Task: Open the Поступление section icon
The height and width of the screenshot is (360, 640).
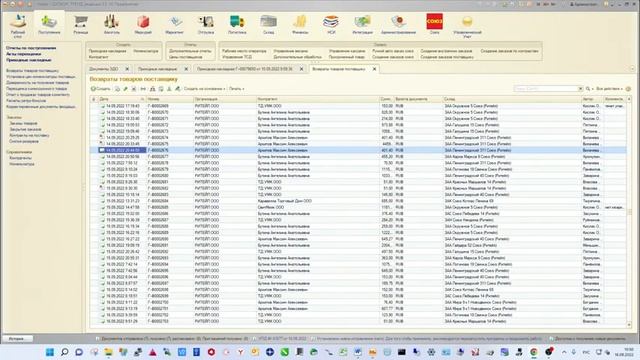Action: 49,24
